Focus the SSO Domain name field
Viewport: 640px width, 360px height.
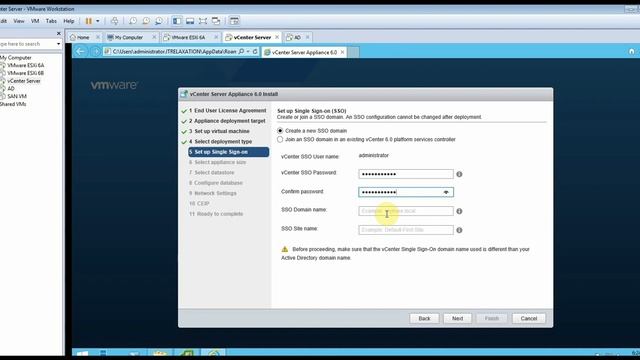pos(406,211)
